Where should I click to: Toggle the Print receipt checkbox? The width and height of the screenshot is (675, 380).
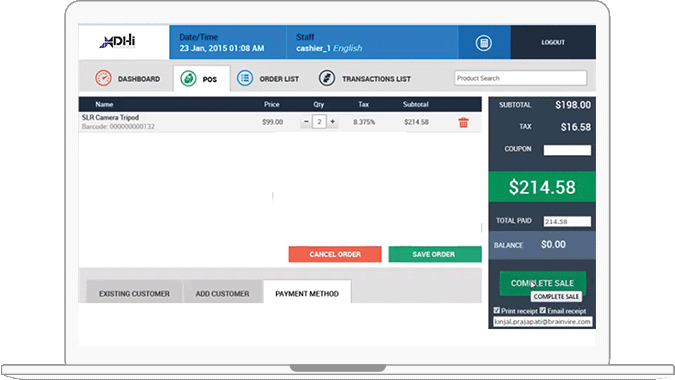click(x=497, y=310)
